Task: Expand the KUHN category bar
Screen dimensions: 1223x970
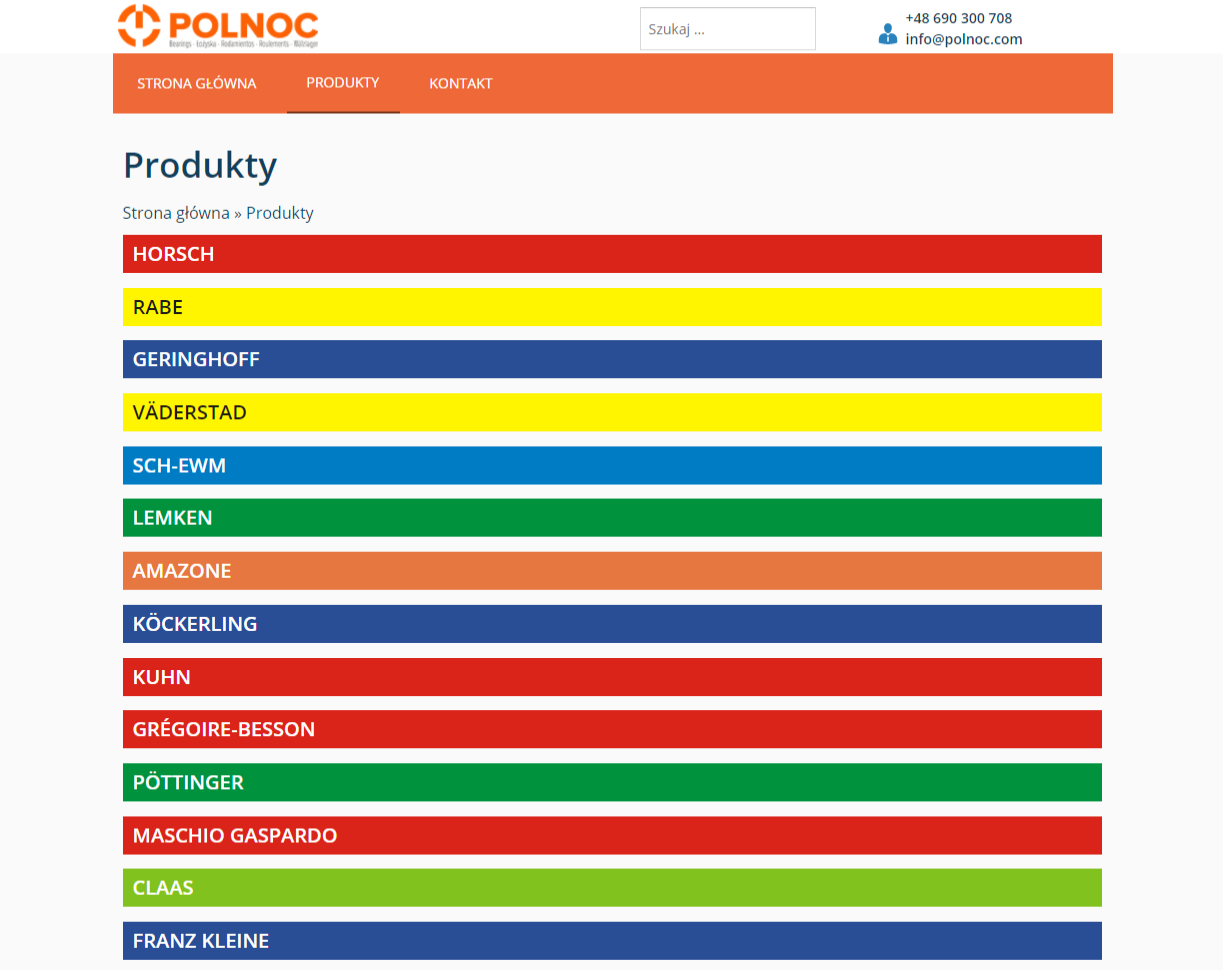Action: click(612, 677)
